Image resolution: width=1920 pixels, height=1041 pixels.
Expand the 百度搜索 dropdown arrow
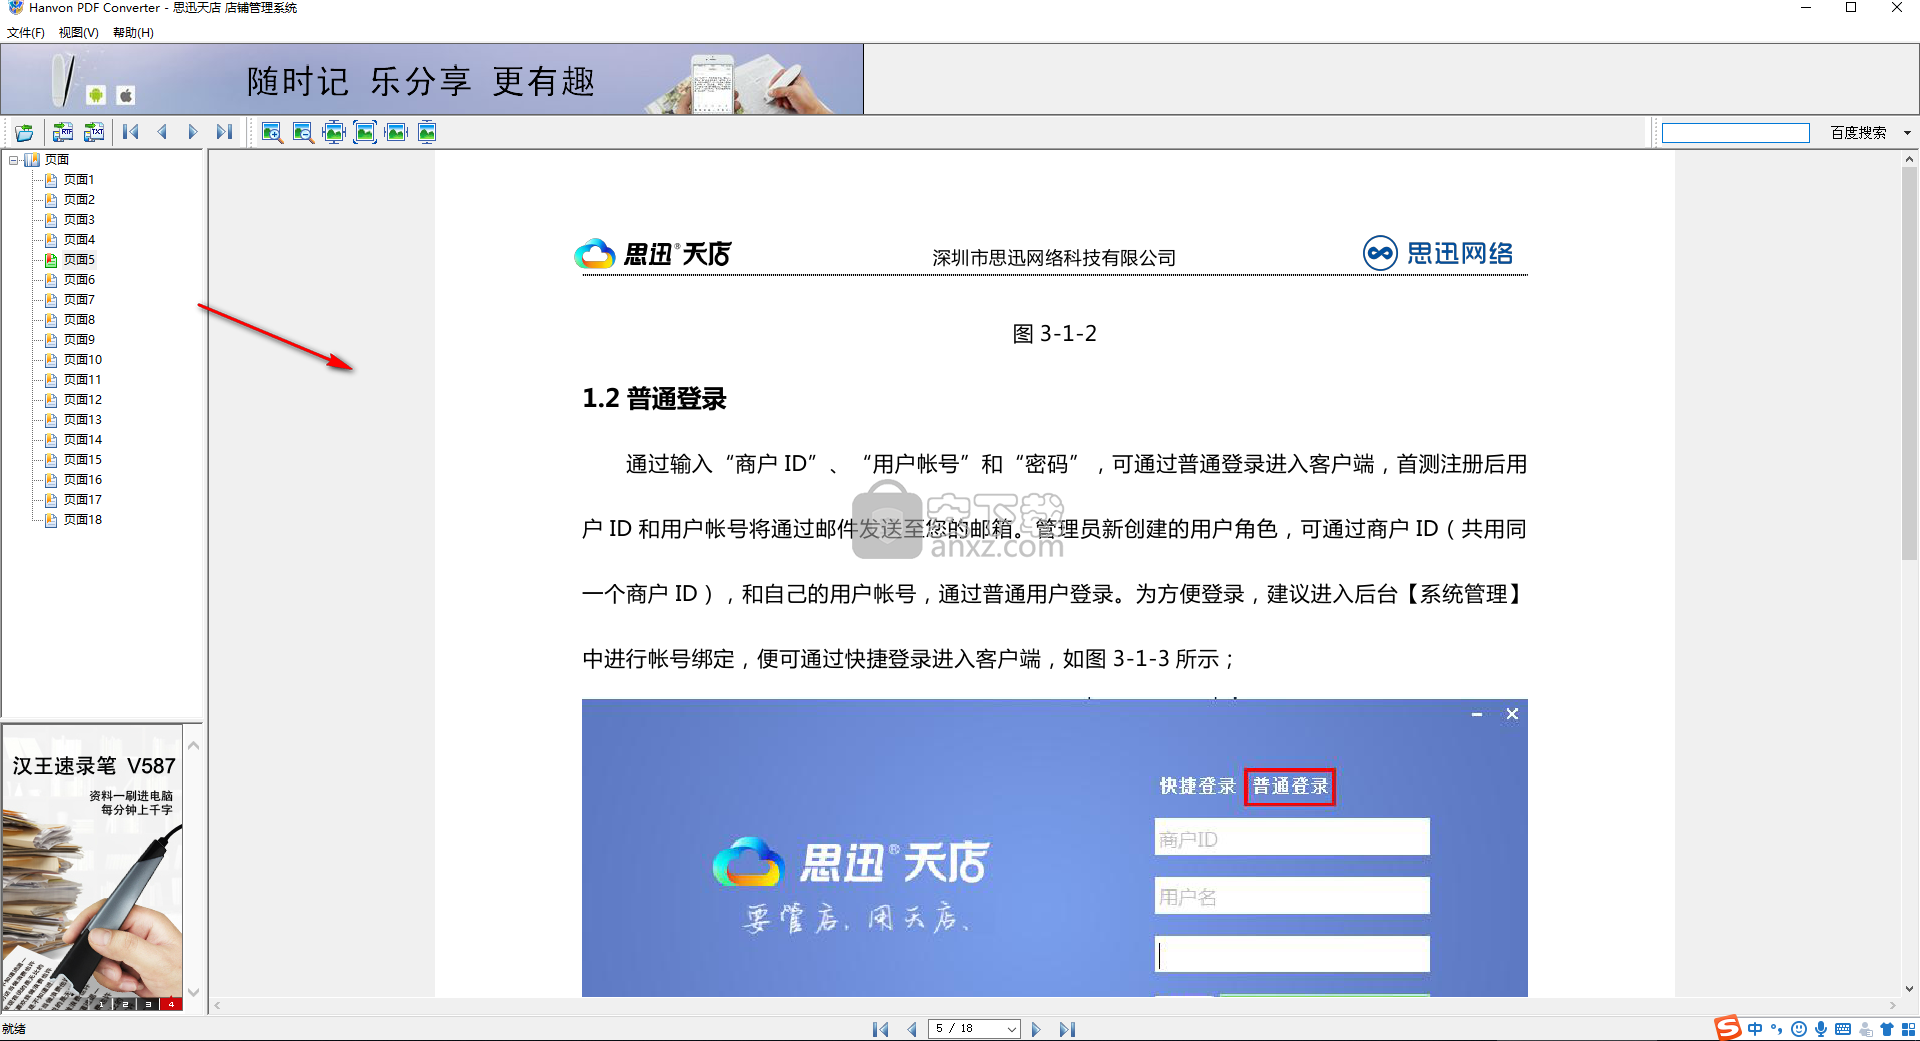click(x=1907, y=133)
